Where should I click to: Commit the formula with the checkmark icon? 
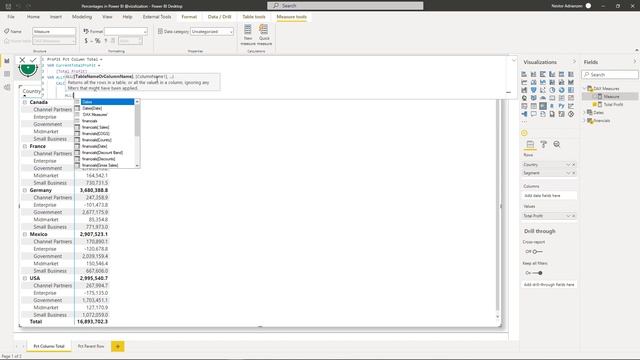(33, 60)
